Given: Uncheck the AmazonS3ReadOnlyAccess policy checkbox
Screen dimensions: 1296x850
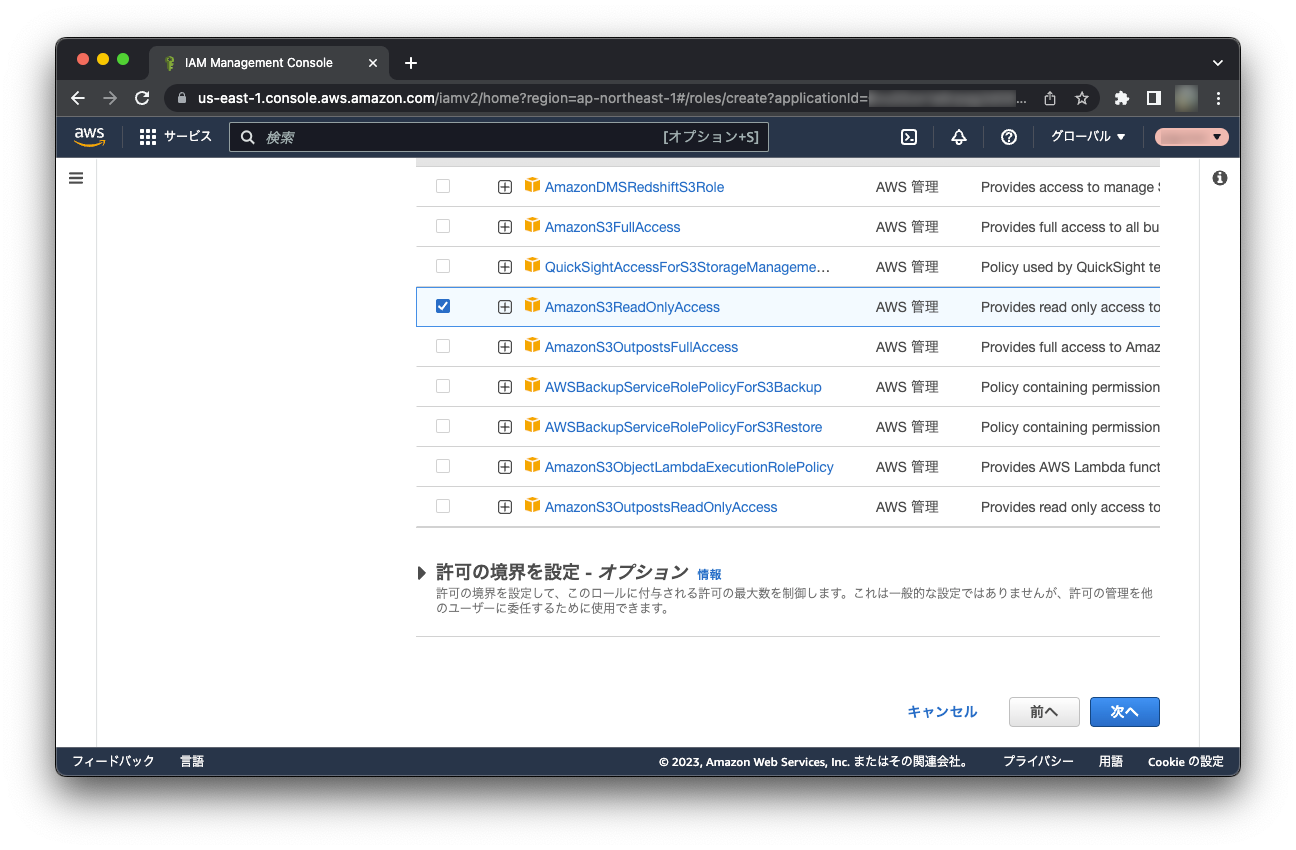Looking at the screenshot, I should 443,306.
